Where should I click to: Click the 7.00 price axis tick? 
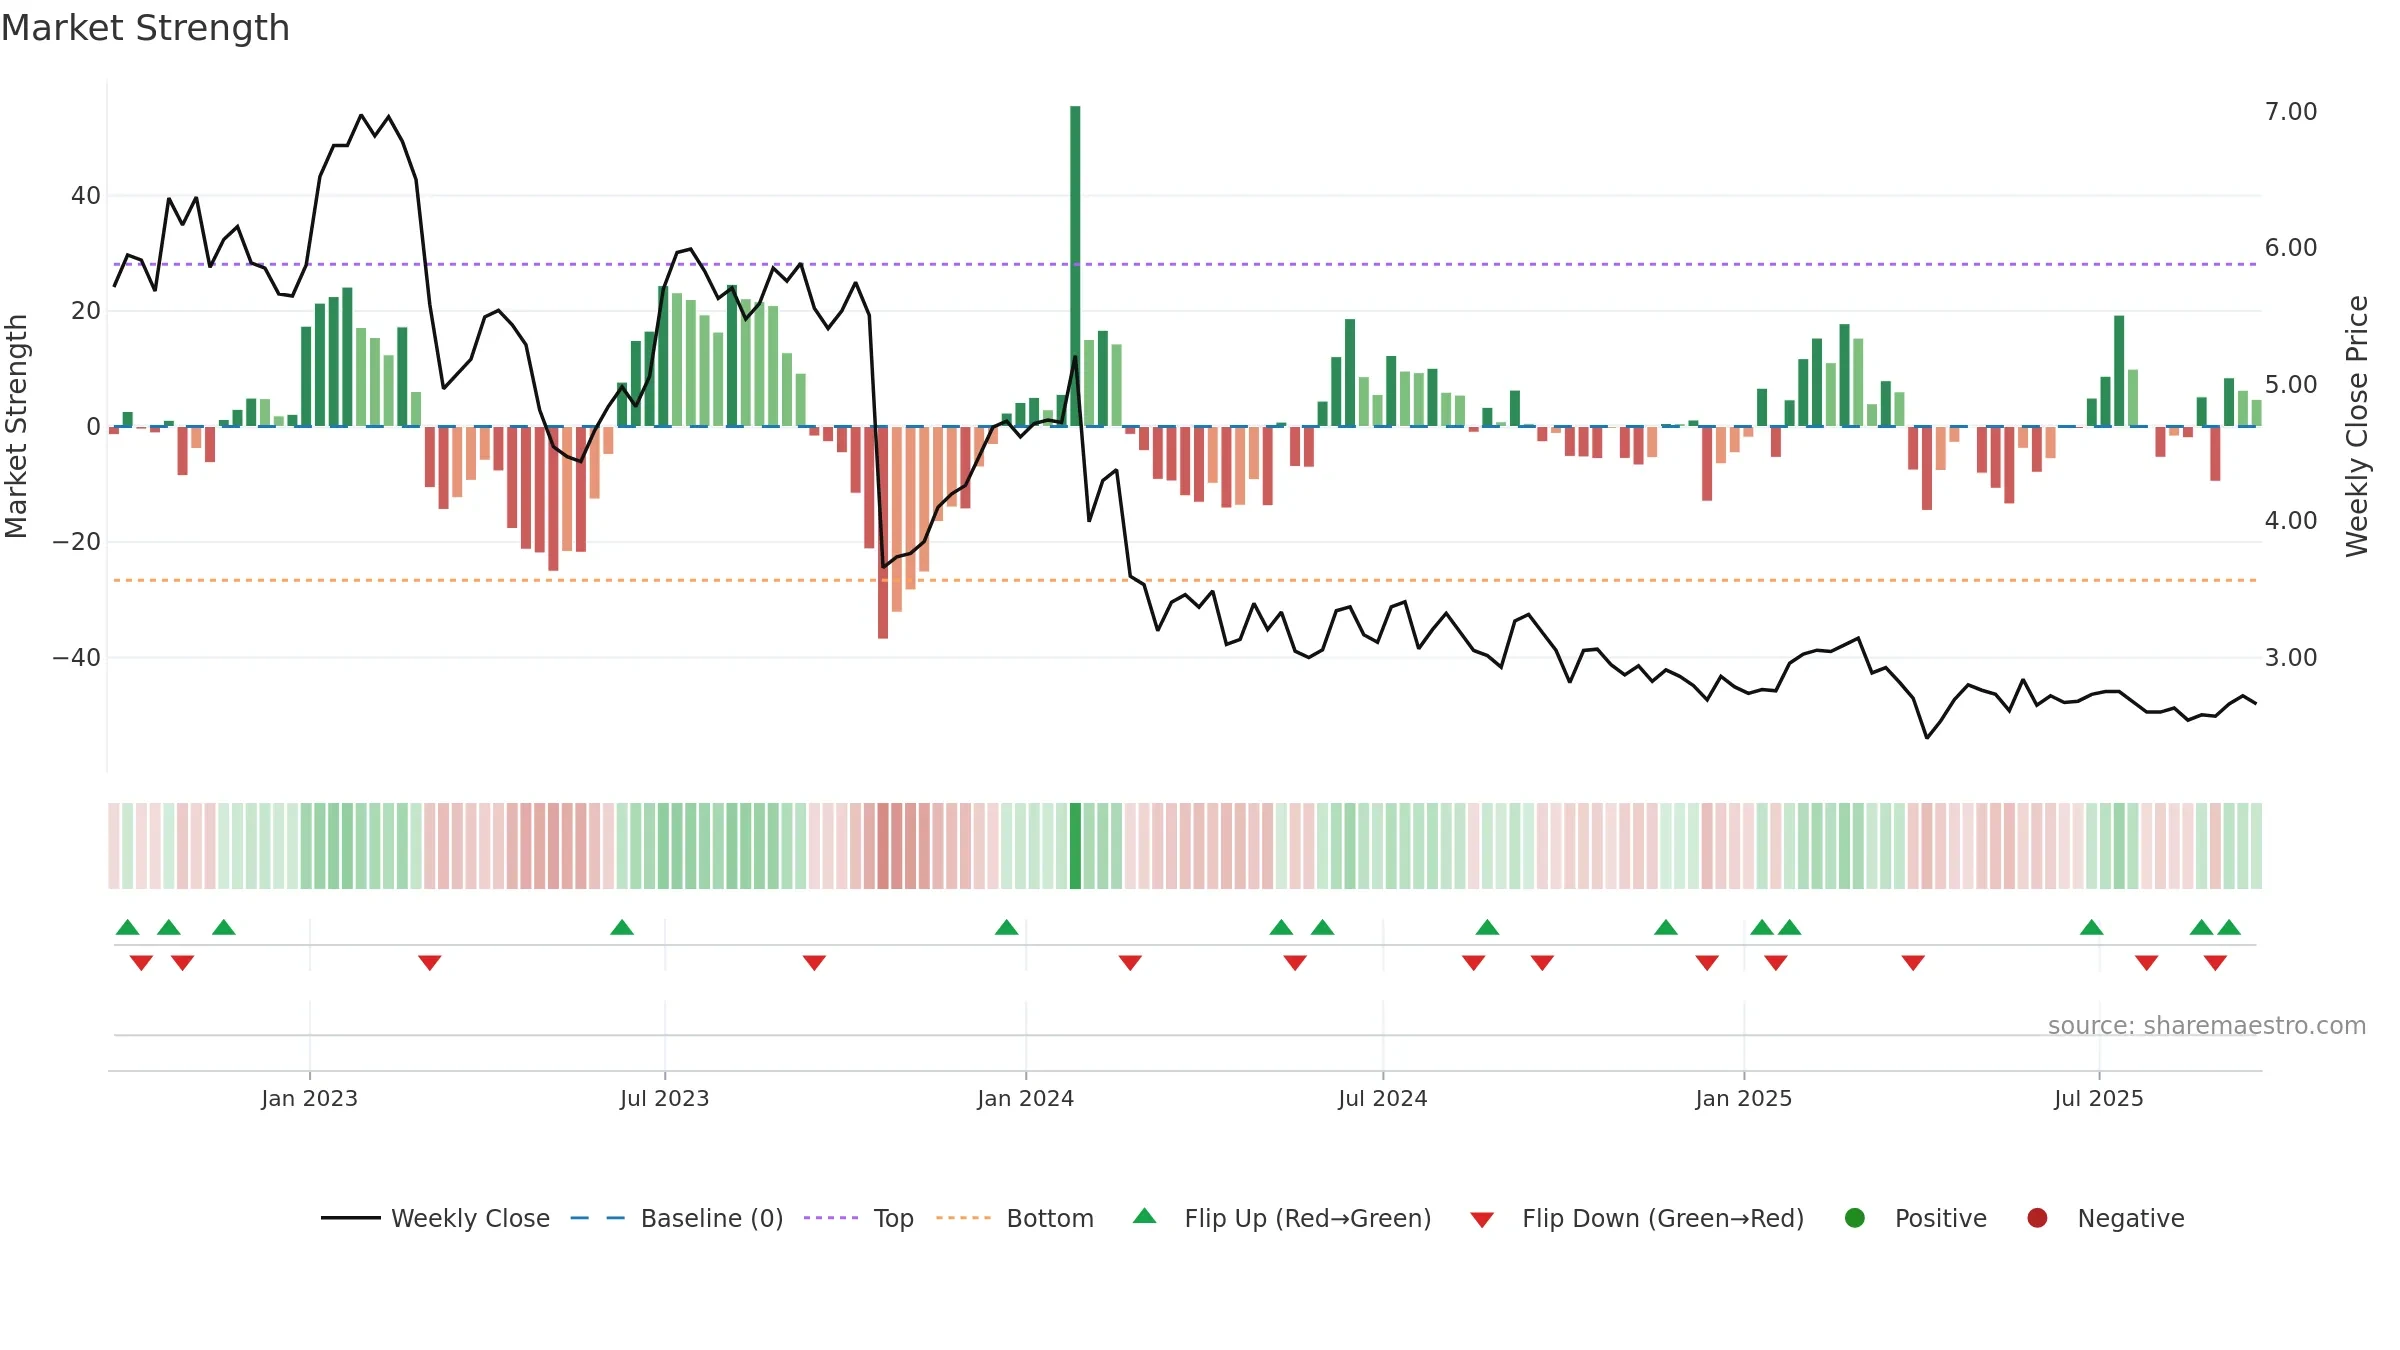point(2291,111)
